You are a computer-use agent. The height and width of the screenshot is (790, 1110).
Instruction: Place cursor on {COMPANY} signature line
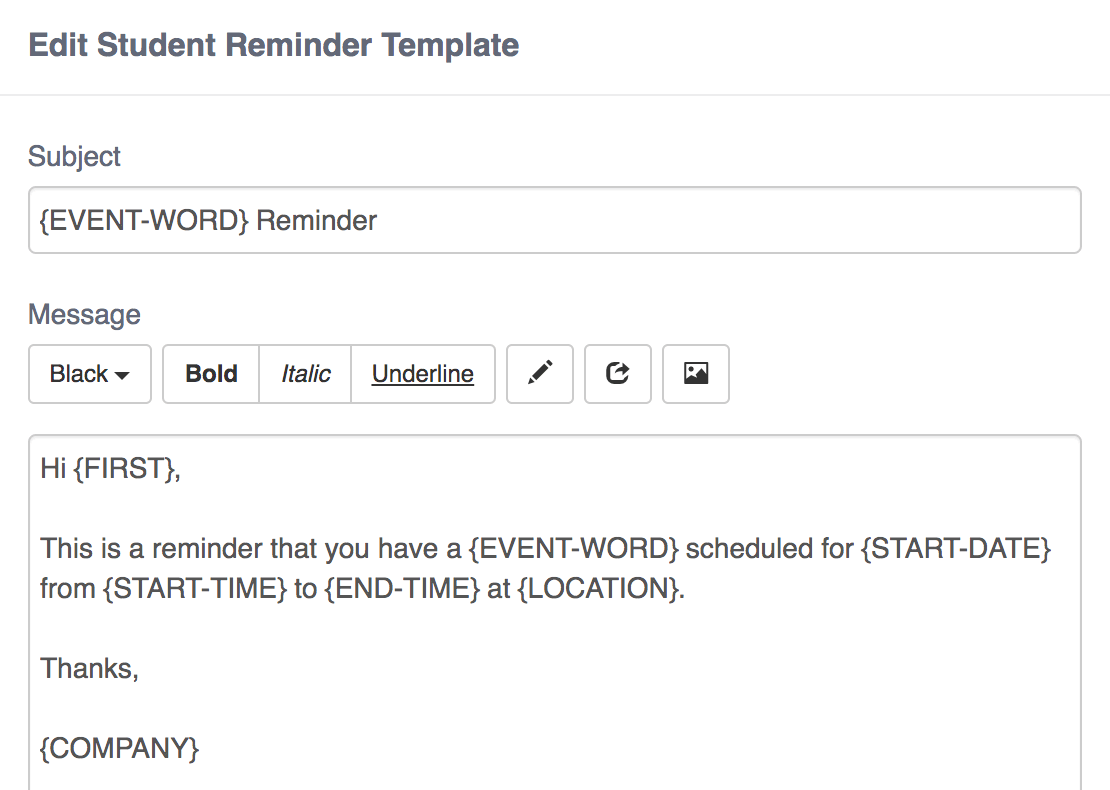point(119,748)
